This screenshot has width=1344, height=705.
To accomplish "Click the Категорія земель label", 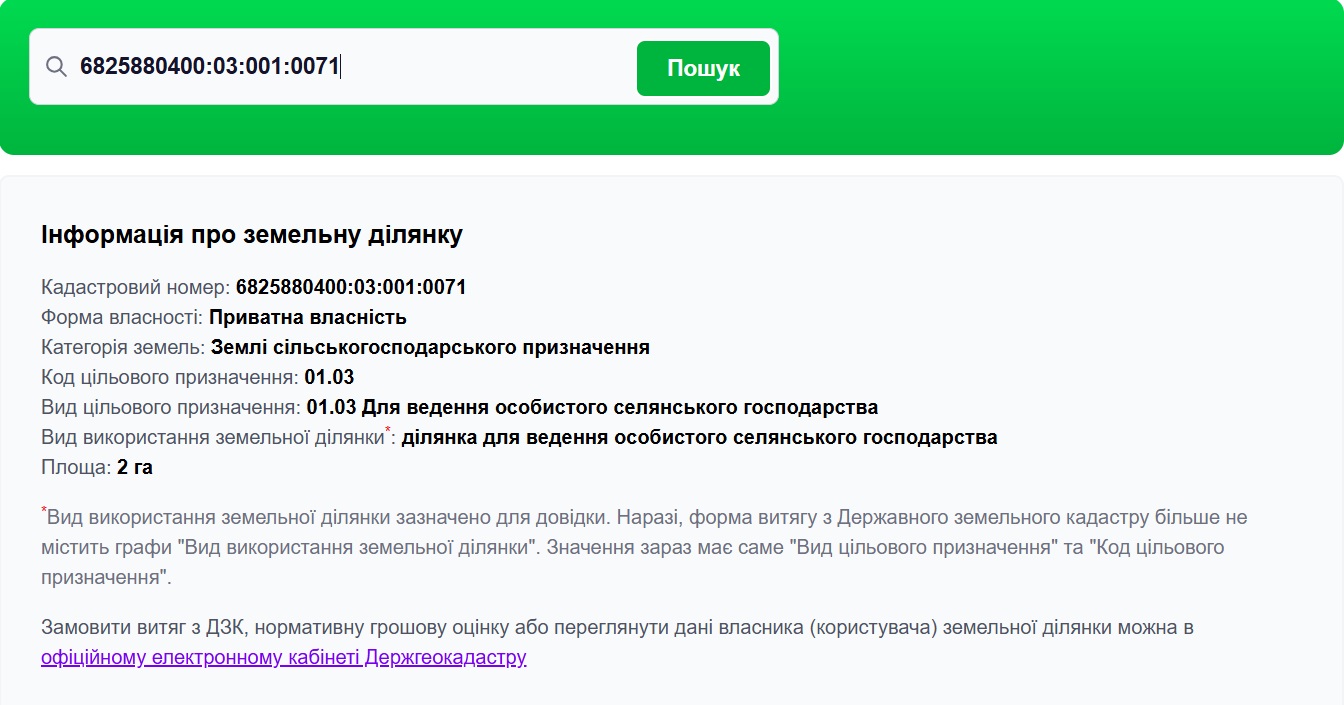I will pos(123,348).
